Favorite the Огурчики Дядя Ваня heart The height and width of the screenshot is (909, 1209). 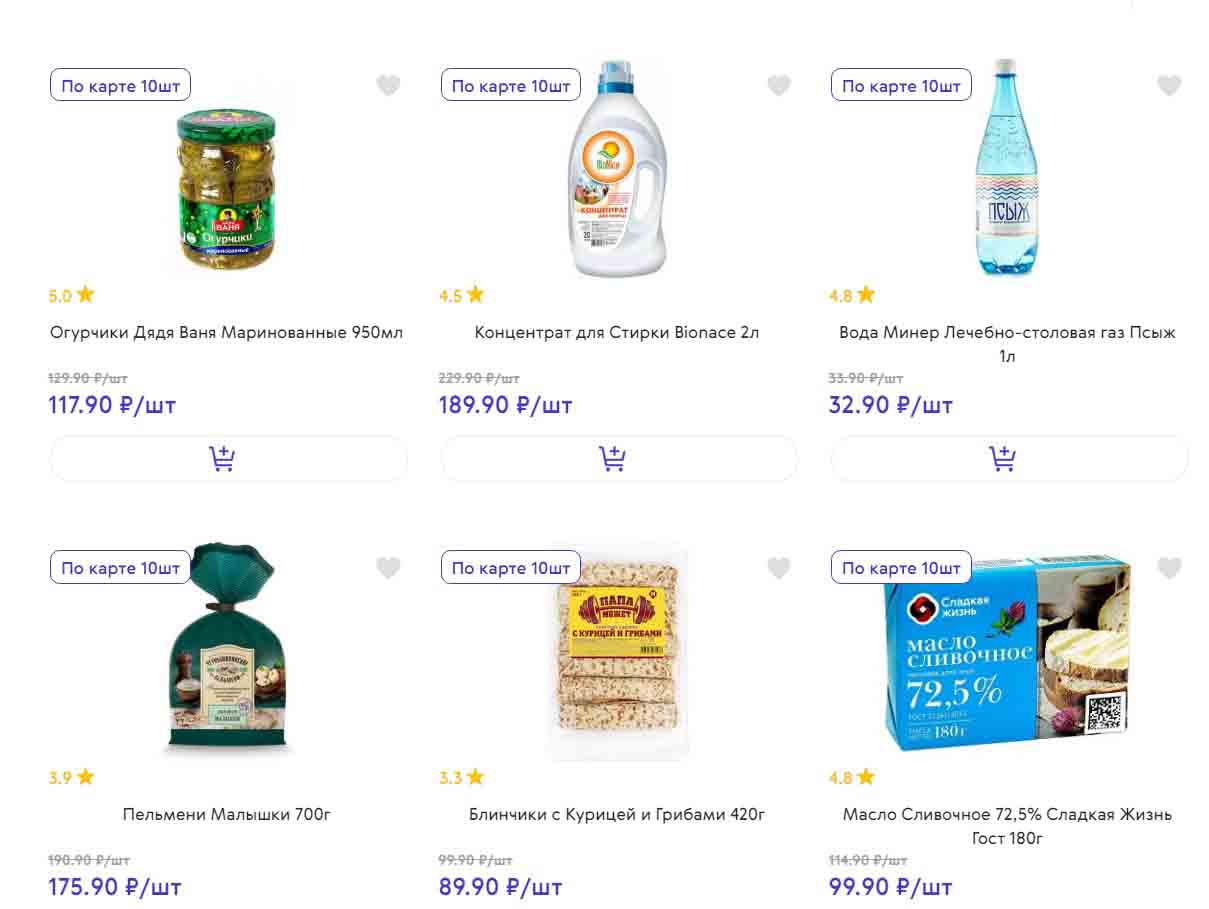pyautogui.click(x=388, y=86)
